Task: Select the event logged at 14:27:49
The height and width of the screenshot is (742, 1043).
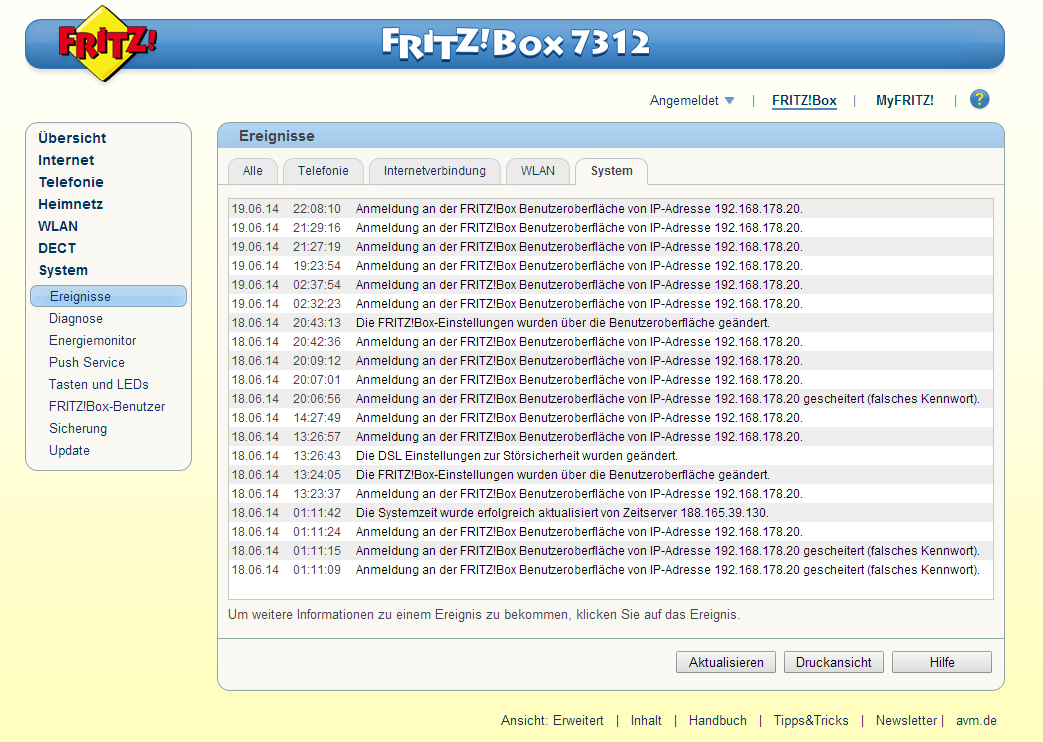Action: point(611,418)
